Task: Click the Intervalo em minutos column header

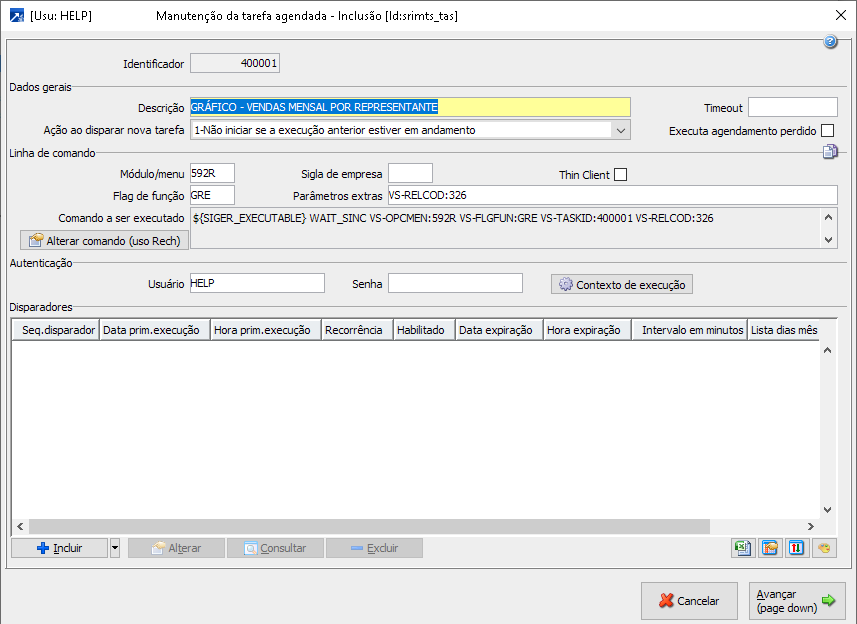Action: click(689, 330)
